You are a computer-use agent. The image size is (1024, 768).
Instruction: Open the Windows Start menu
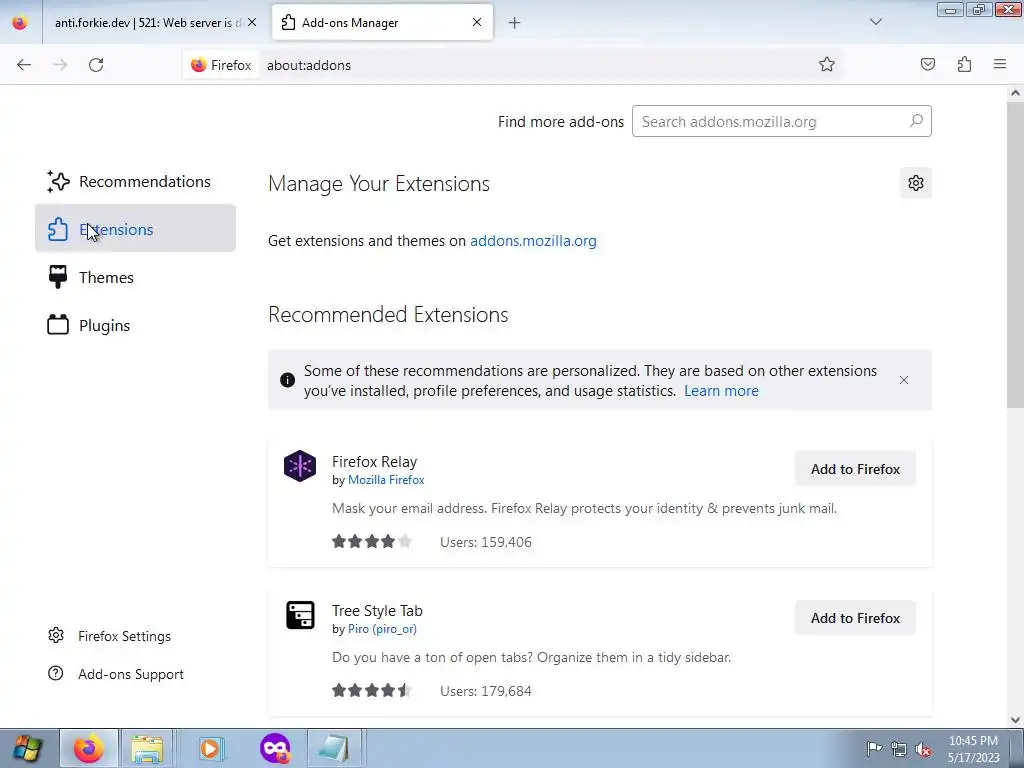pos(26,748)
